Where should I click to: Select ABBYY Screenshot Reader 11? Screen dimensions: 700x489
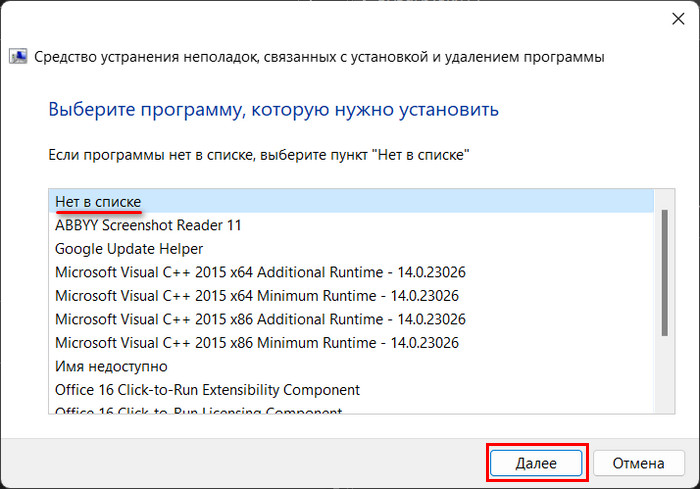pos(351,225)
